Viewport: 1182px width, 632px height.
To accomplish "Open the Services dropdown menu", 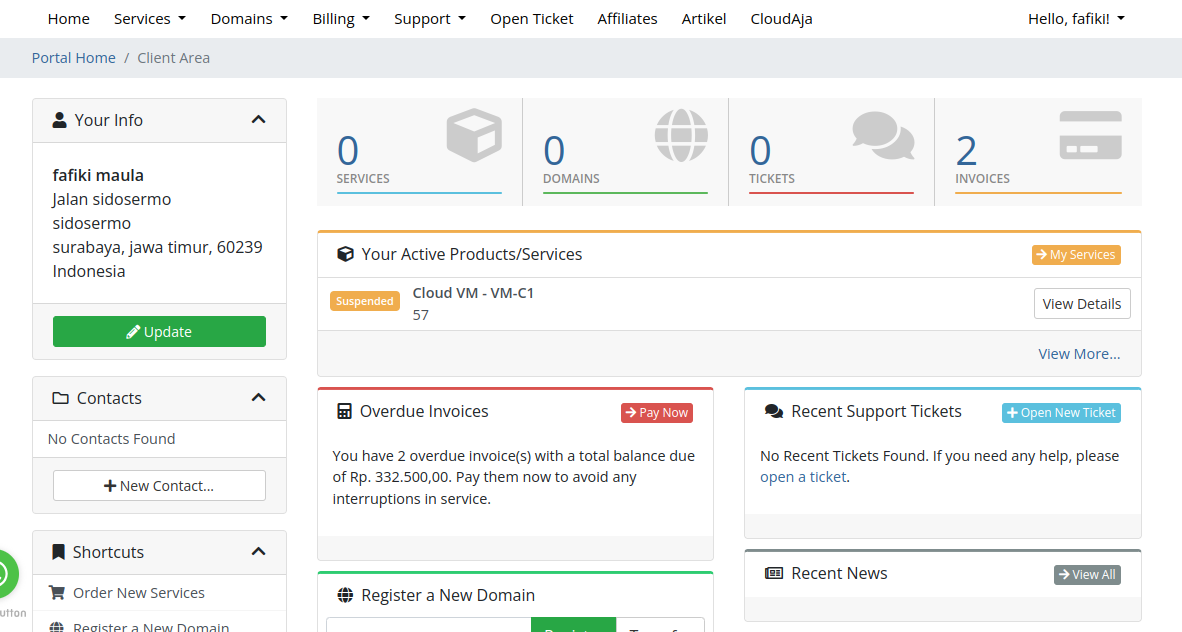I will 150,19.
